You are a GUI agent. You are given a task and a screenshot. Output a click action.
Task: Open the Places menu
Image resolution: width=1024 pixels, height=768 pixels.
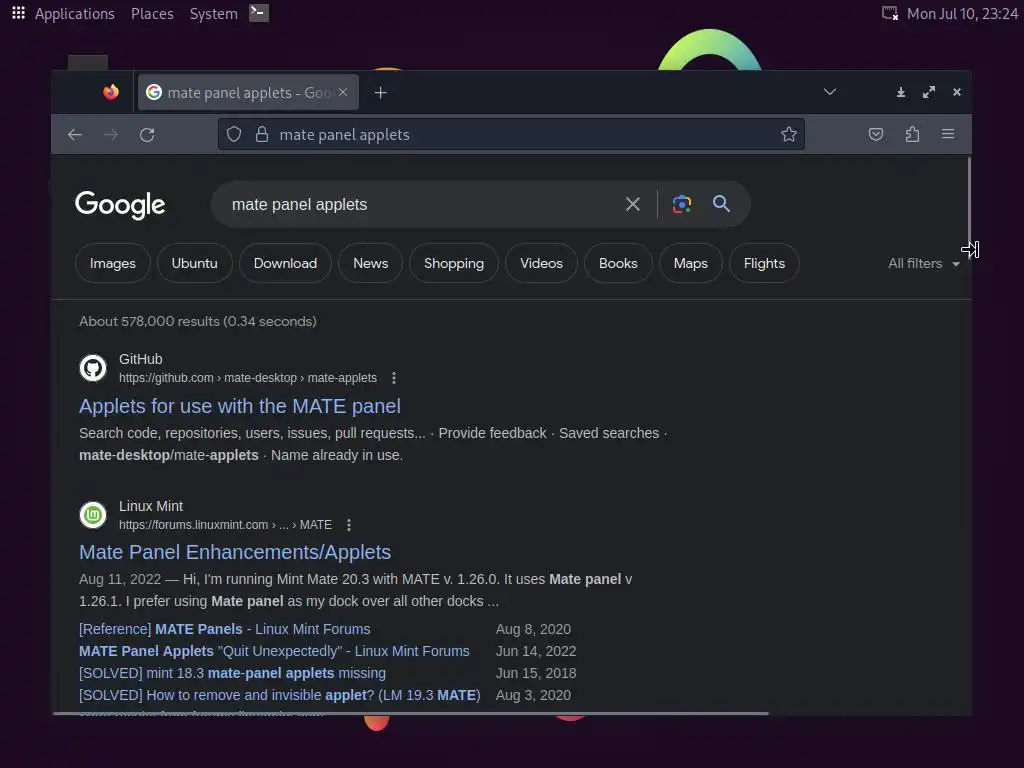pyautogui.click(x=152, y=14)
